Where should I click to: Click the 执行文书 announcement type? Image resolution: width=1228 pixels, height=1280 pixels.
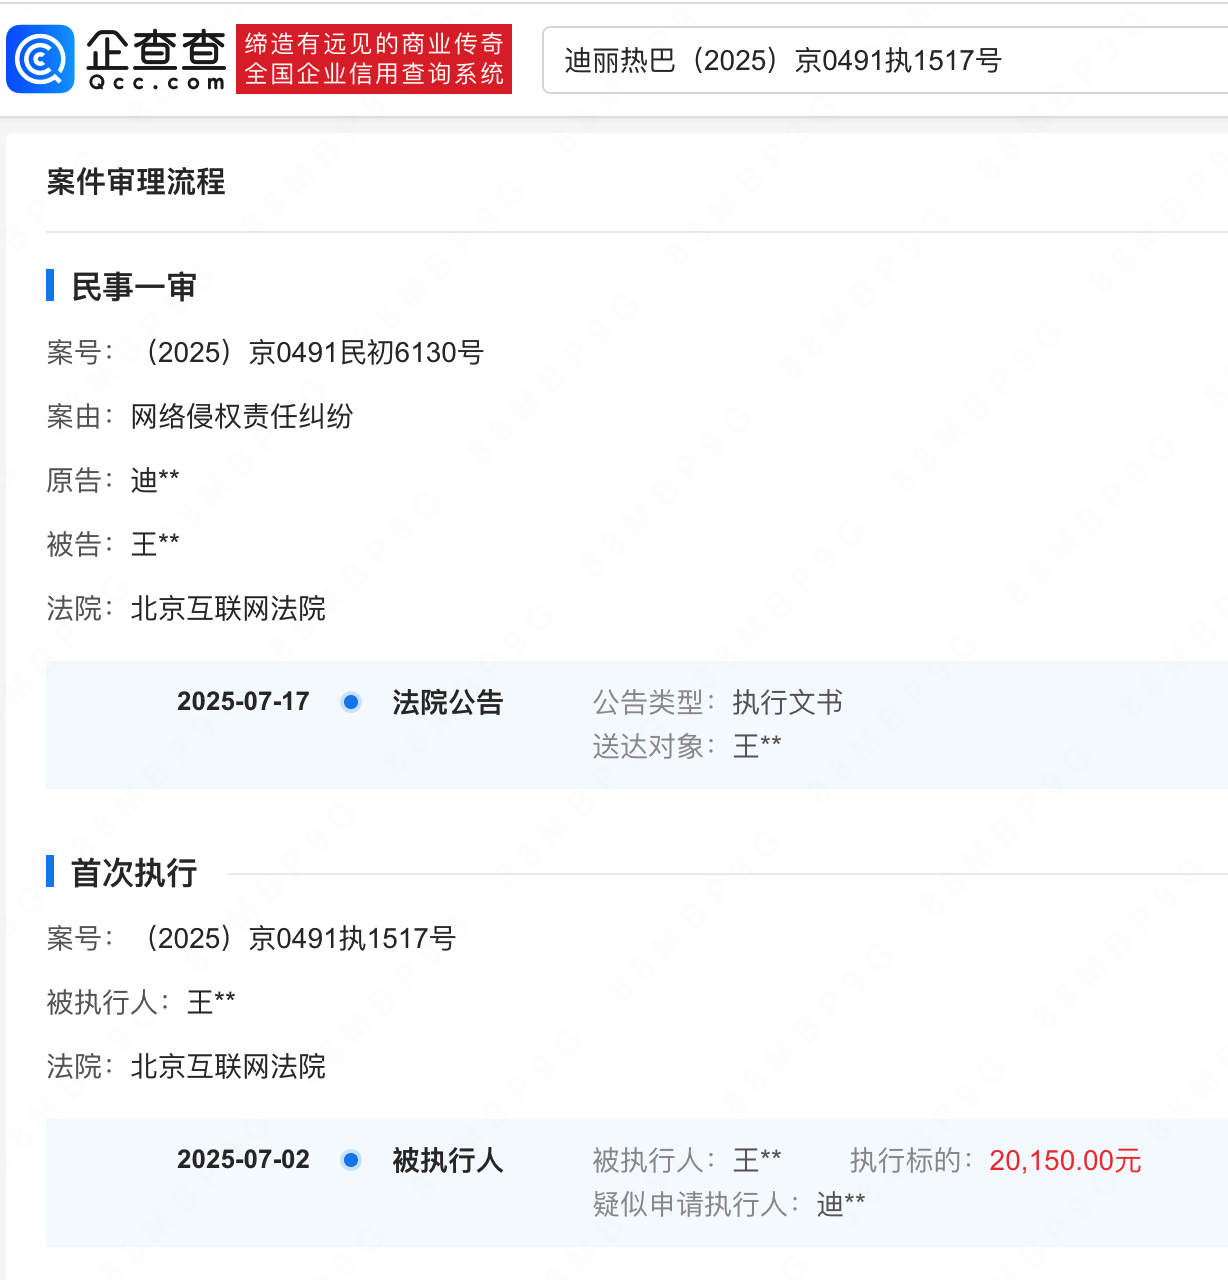(787, 702)
